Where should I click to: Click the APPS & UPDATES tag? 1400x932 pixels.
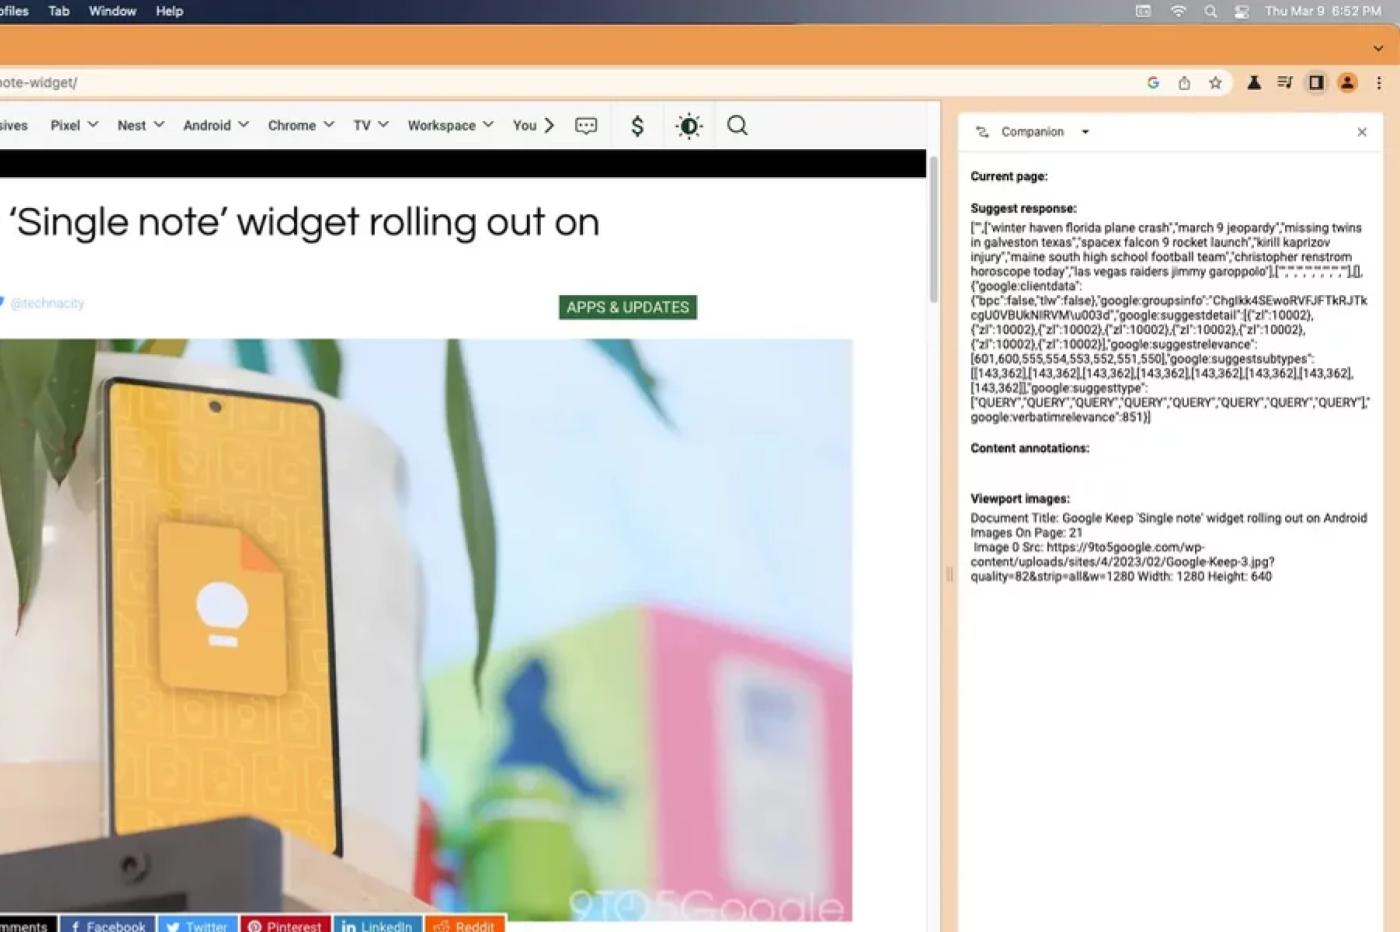pos(628,307)
